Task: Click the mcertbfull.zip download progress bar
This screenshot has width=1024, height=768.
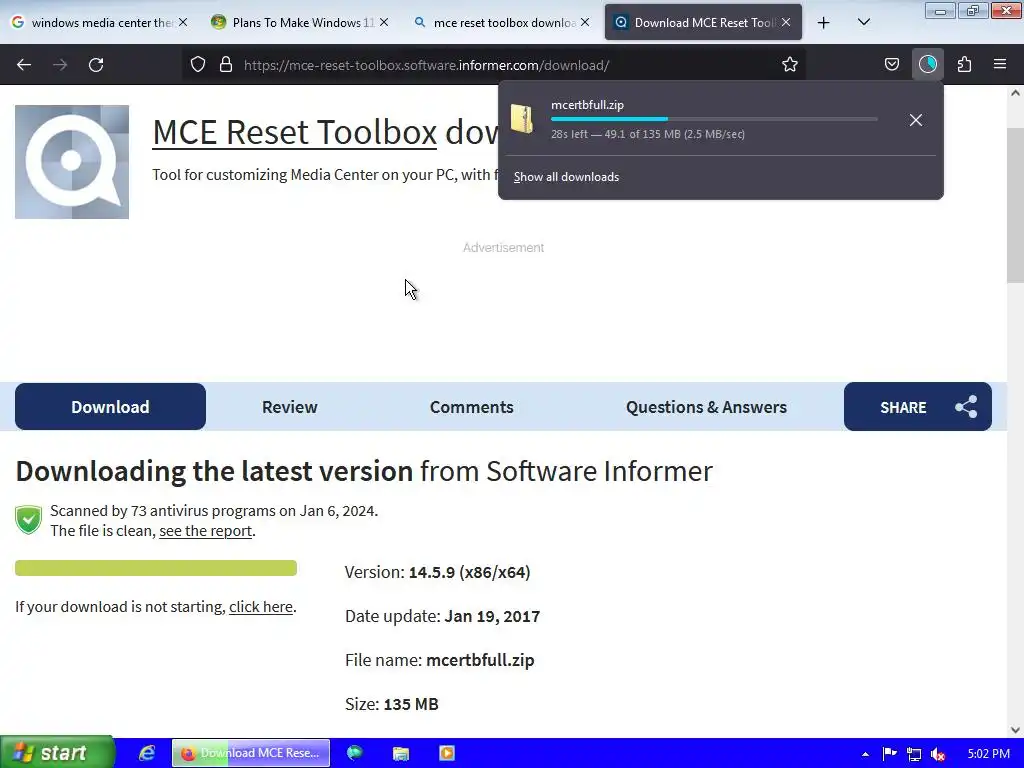Action: (714, 119)
